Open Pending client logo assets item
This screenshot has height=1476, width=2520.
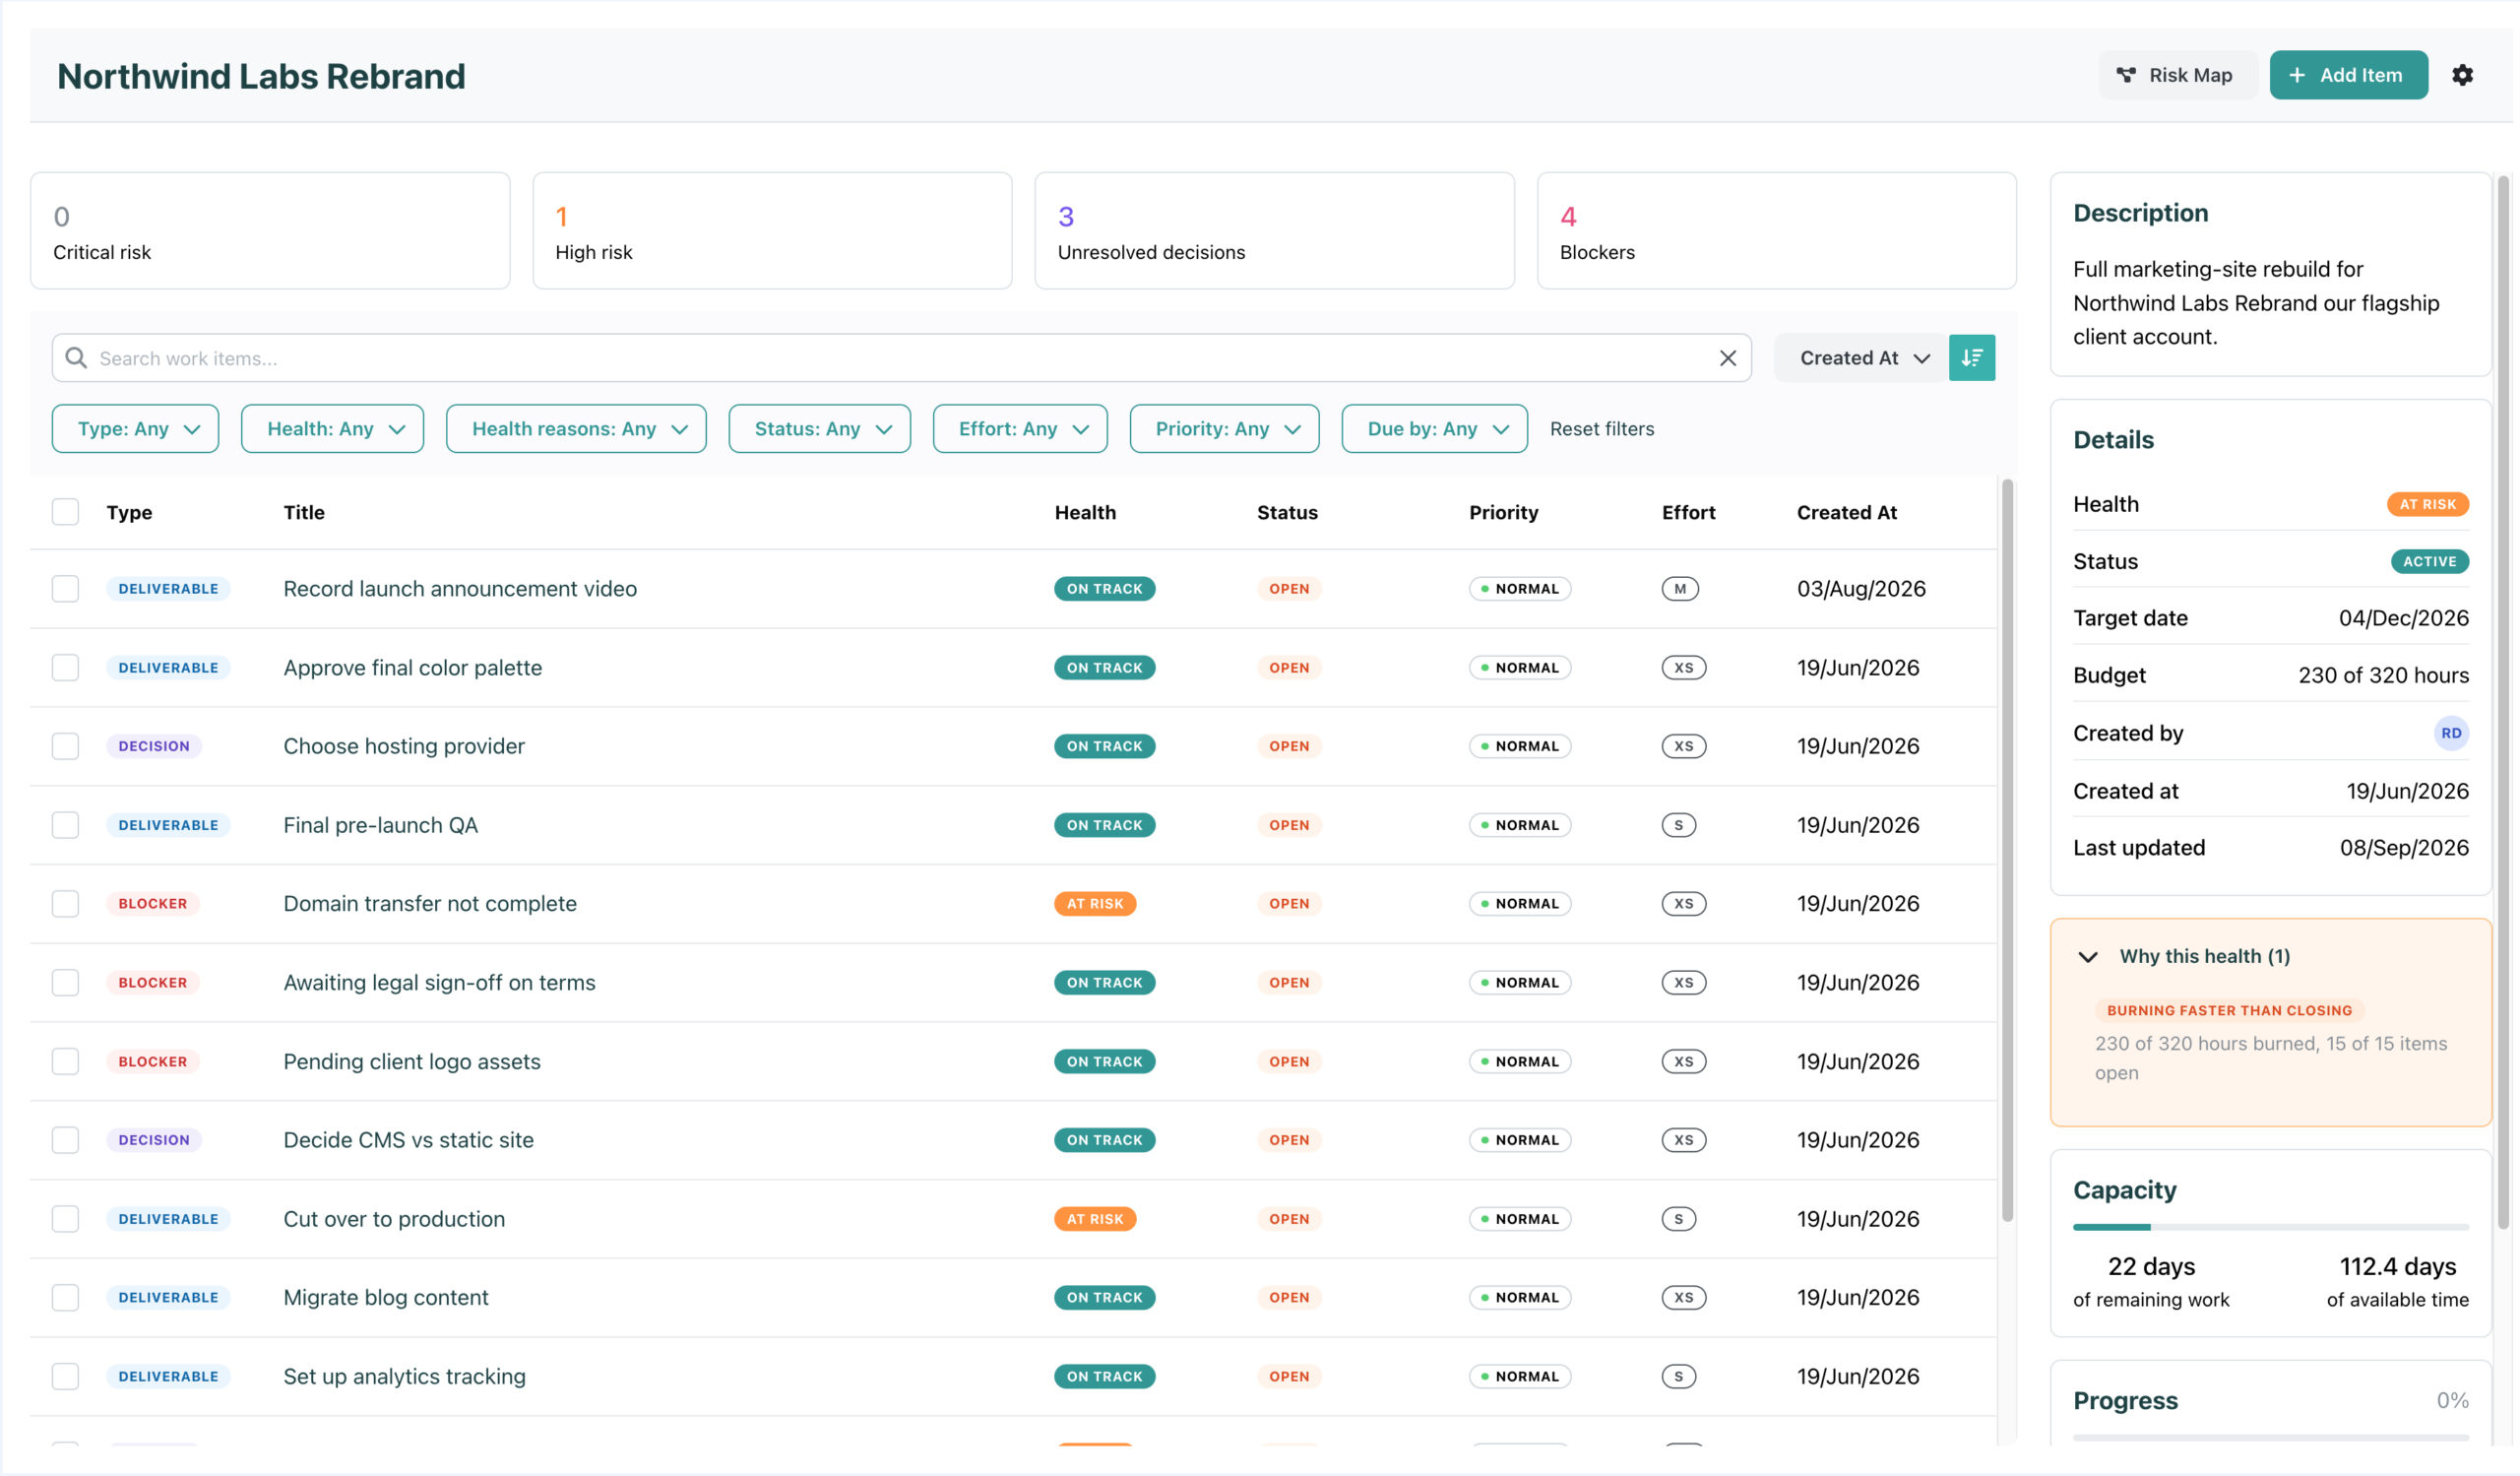[x=411, y=1062]
